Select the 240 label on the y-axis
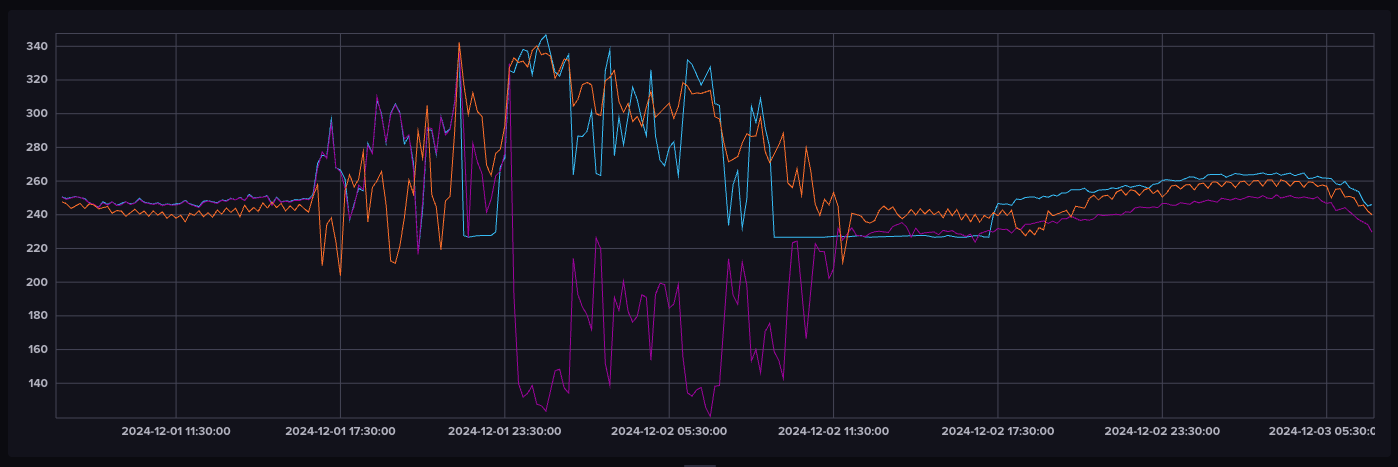Screen dimensions: 1398x467 [38, 215]
